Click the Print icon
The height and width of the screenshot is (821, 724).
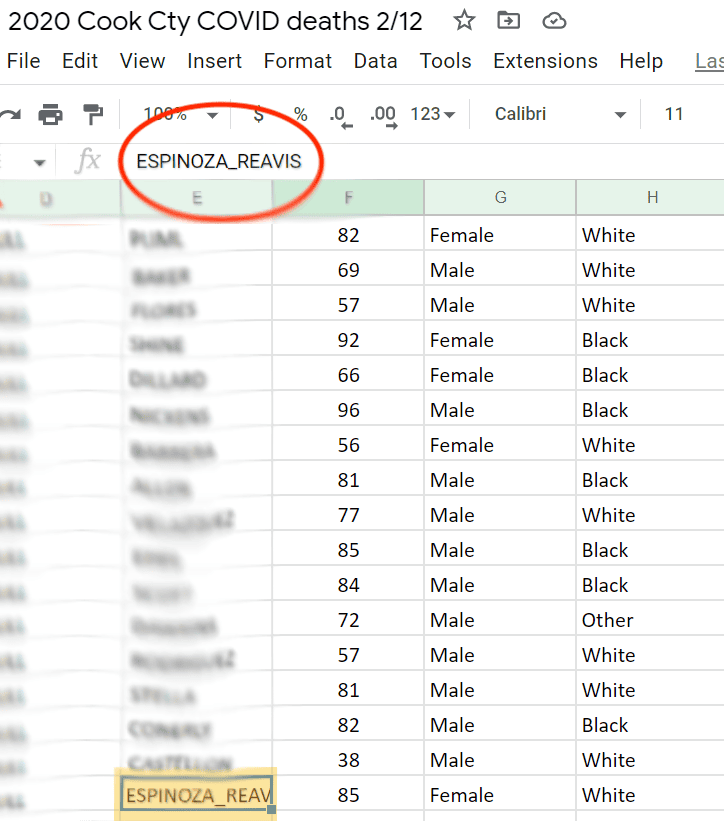tap(50, 114)
